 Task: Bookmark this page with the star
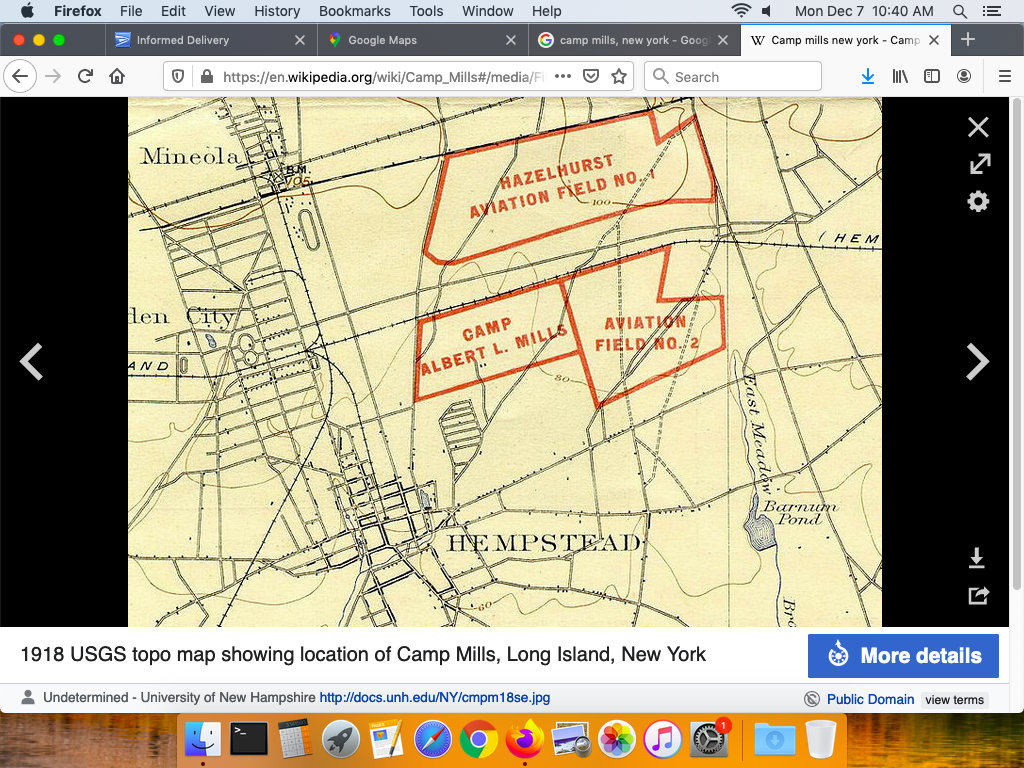pyautogui.click(x=619, y=76)
